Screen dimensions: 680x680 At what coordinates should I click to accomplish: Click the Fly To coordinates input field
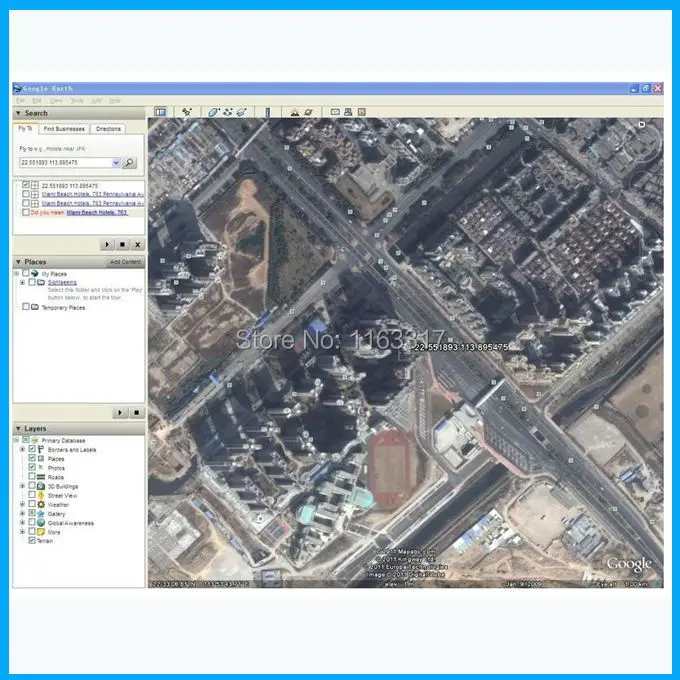66,163
